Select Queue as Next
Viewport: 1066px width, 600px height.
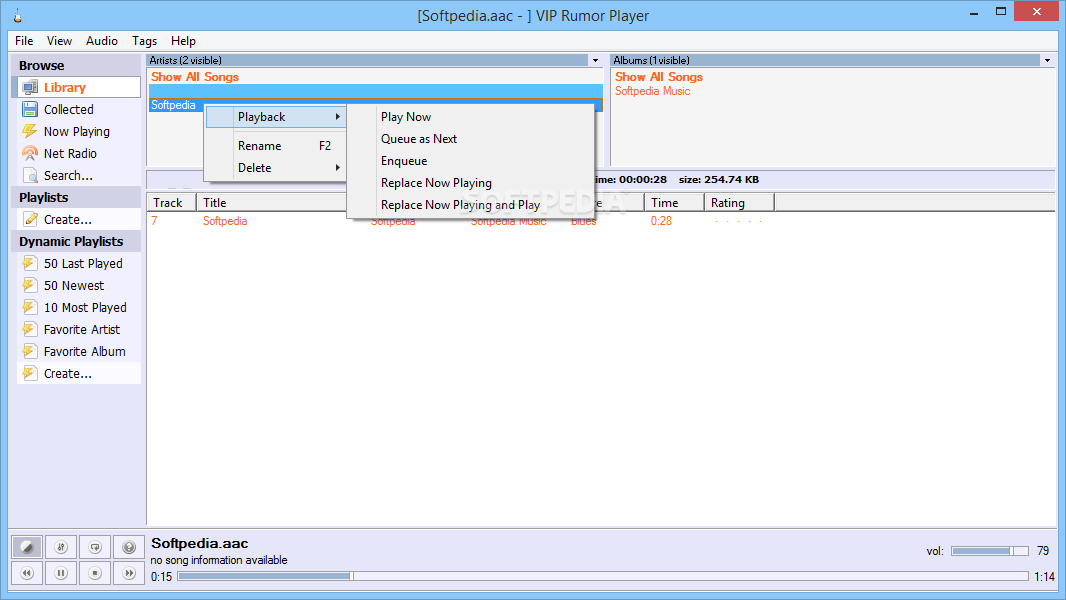(x=470, y=139)
